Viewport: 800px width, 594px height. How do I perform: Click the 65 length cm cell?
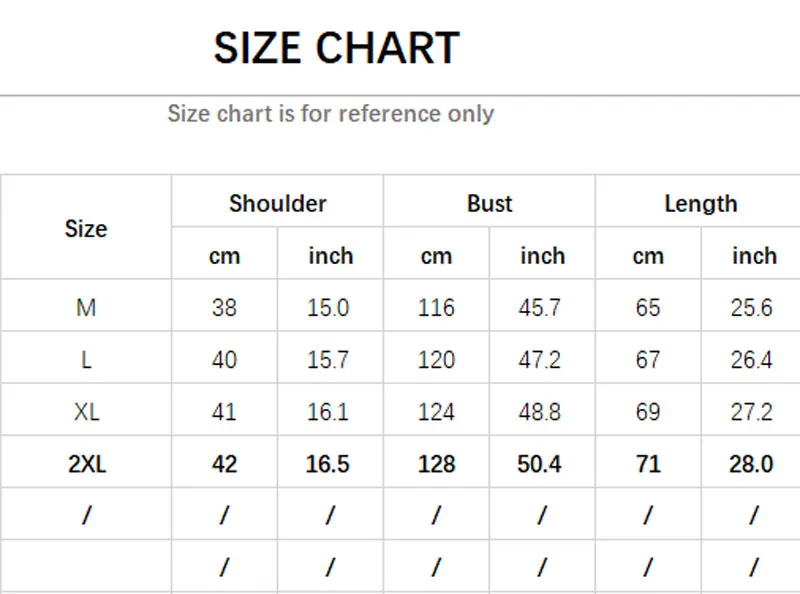648,307
